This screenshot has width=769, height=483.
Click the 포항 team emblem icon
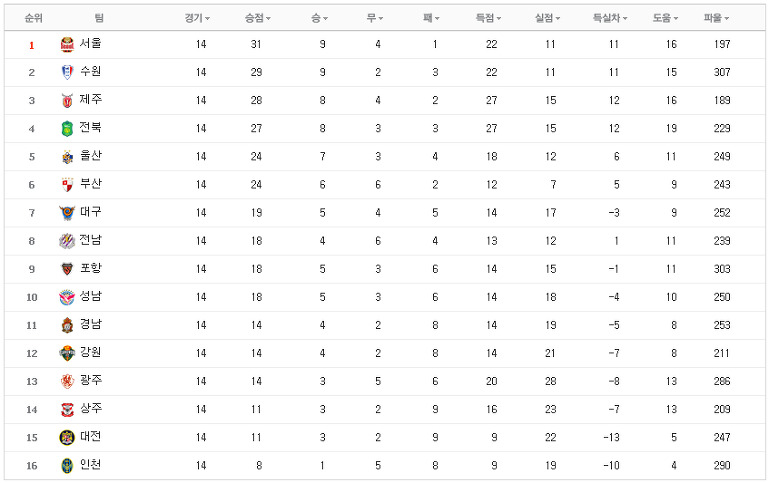67,269
